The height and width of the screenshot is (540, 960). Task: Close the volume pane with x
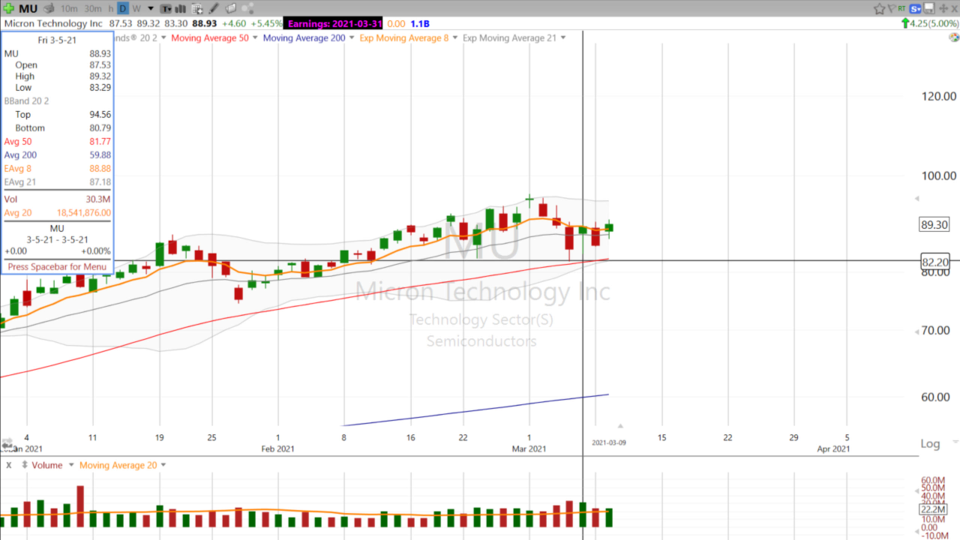coord(9,465)
